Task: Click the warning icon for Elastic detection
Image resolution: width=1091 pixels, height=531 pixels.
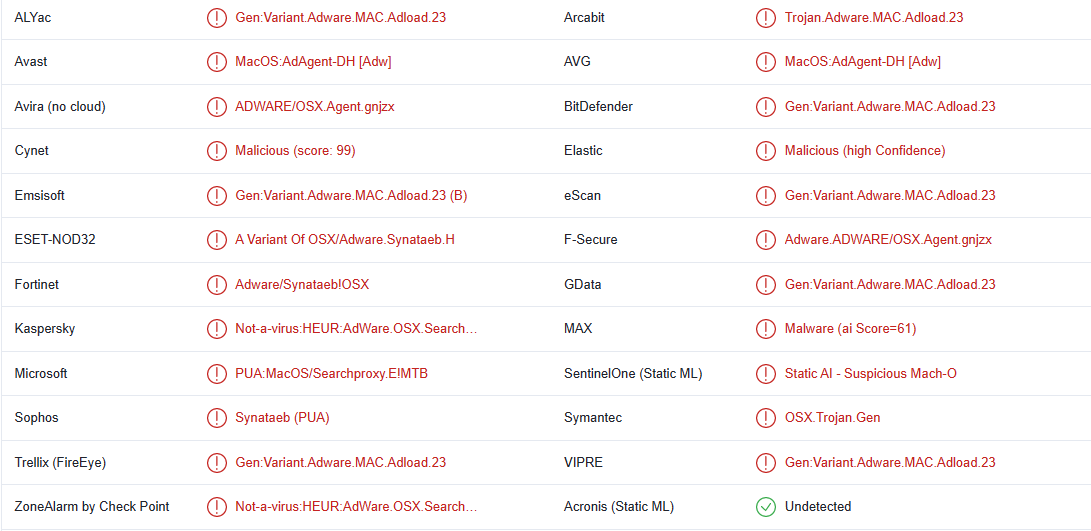Action: click(x=766, y=151)
